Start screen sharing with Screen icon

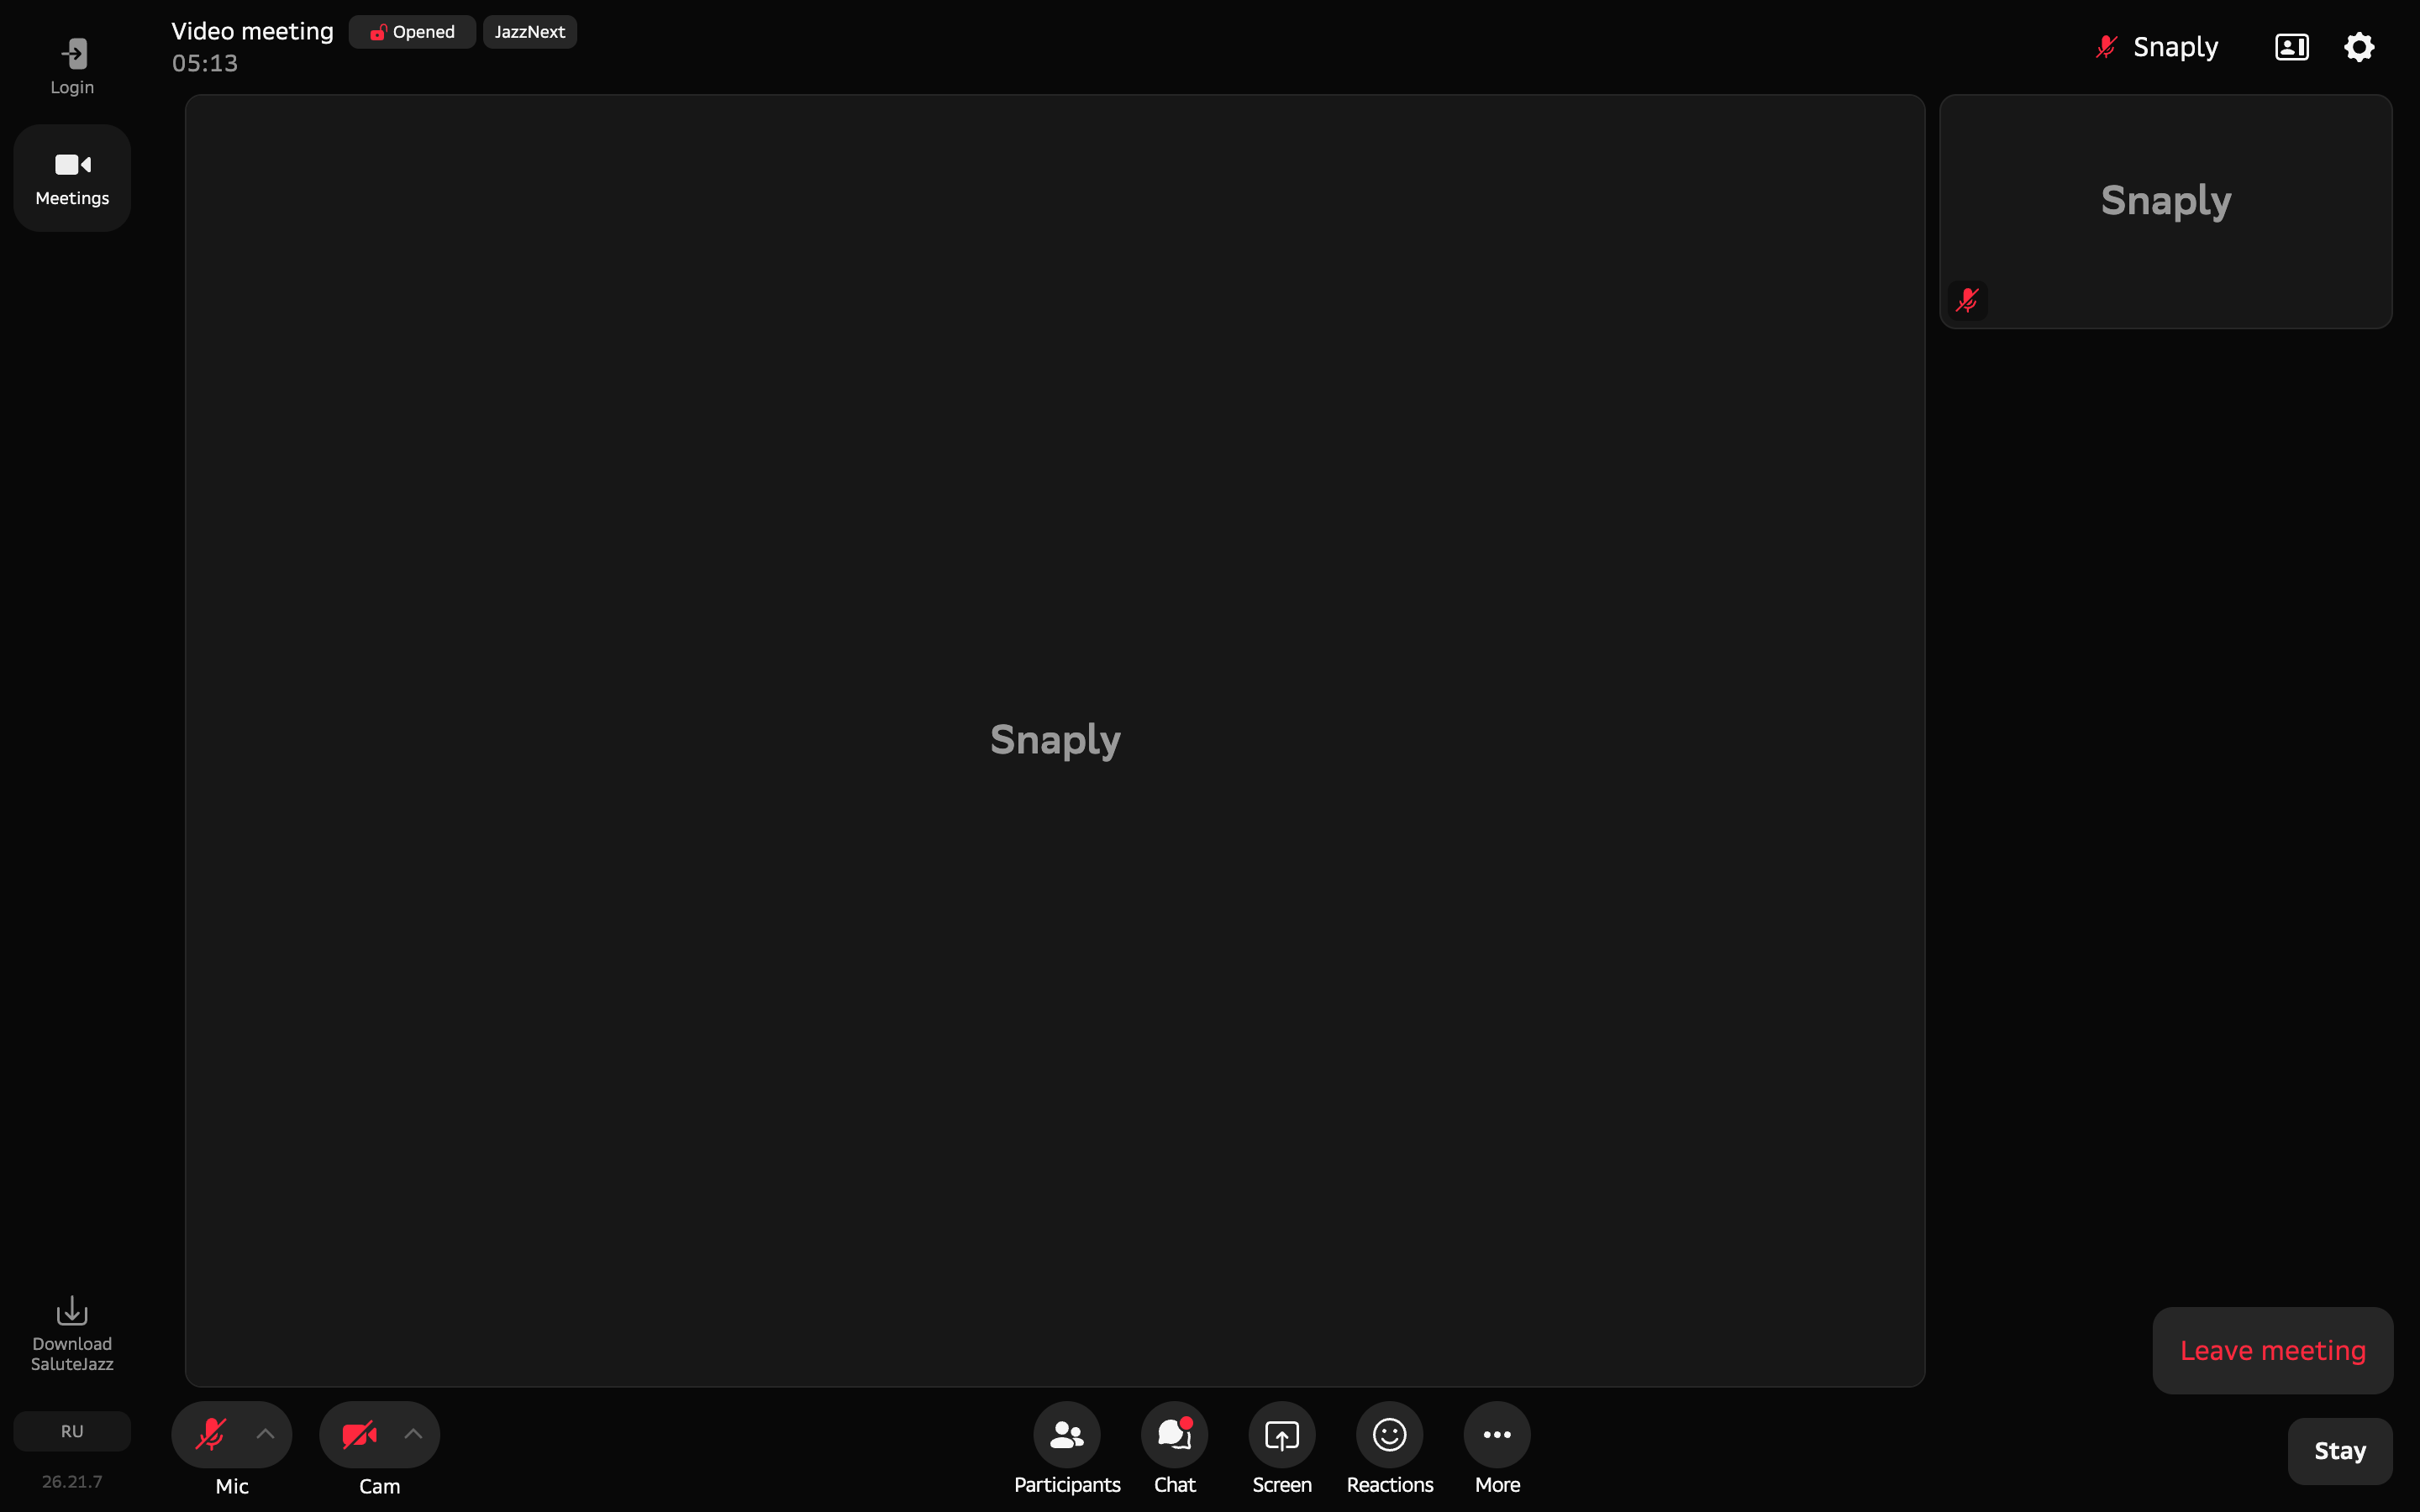pyautogui.click(x=1282, y=1434)
